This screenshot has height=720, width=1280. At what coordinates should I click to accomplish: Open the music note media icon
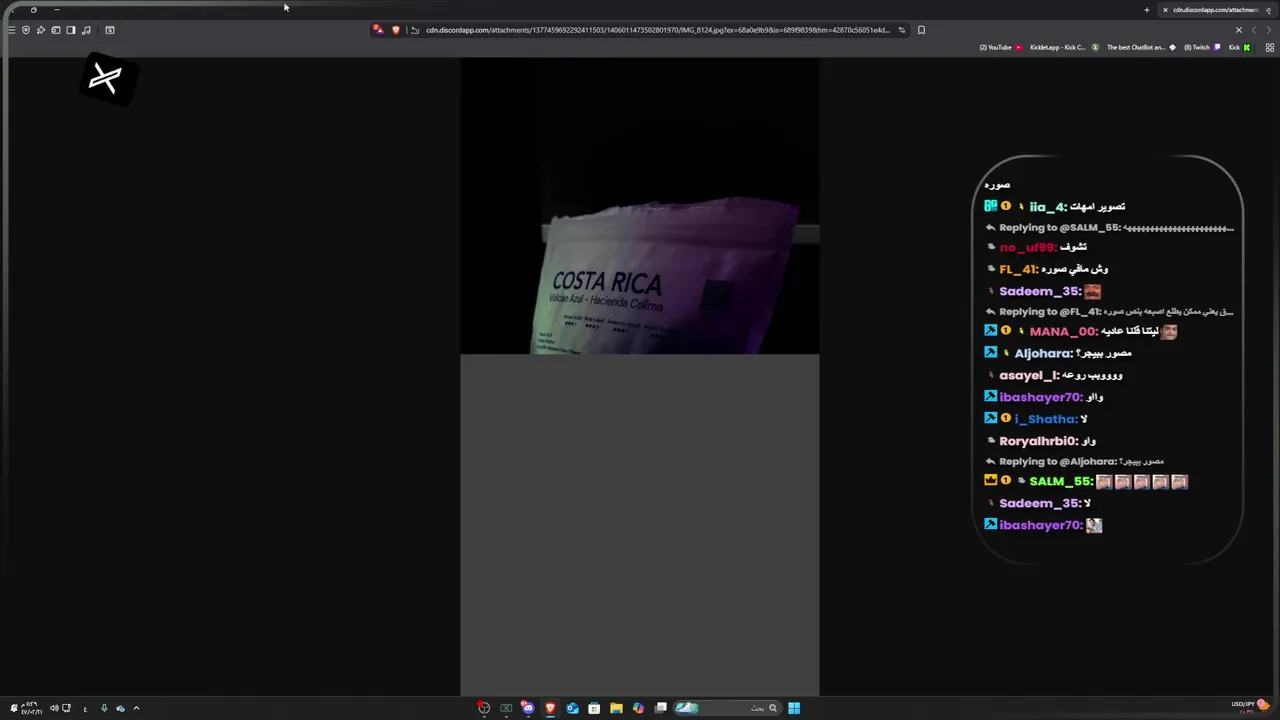point(86,30)
